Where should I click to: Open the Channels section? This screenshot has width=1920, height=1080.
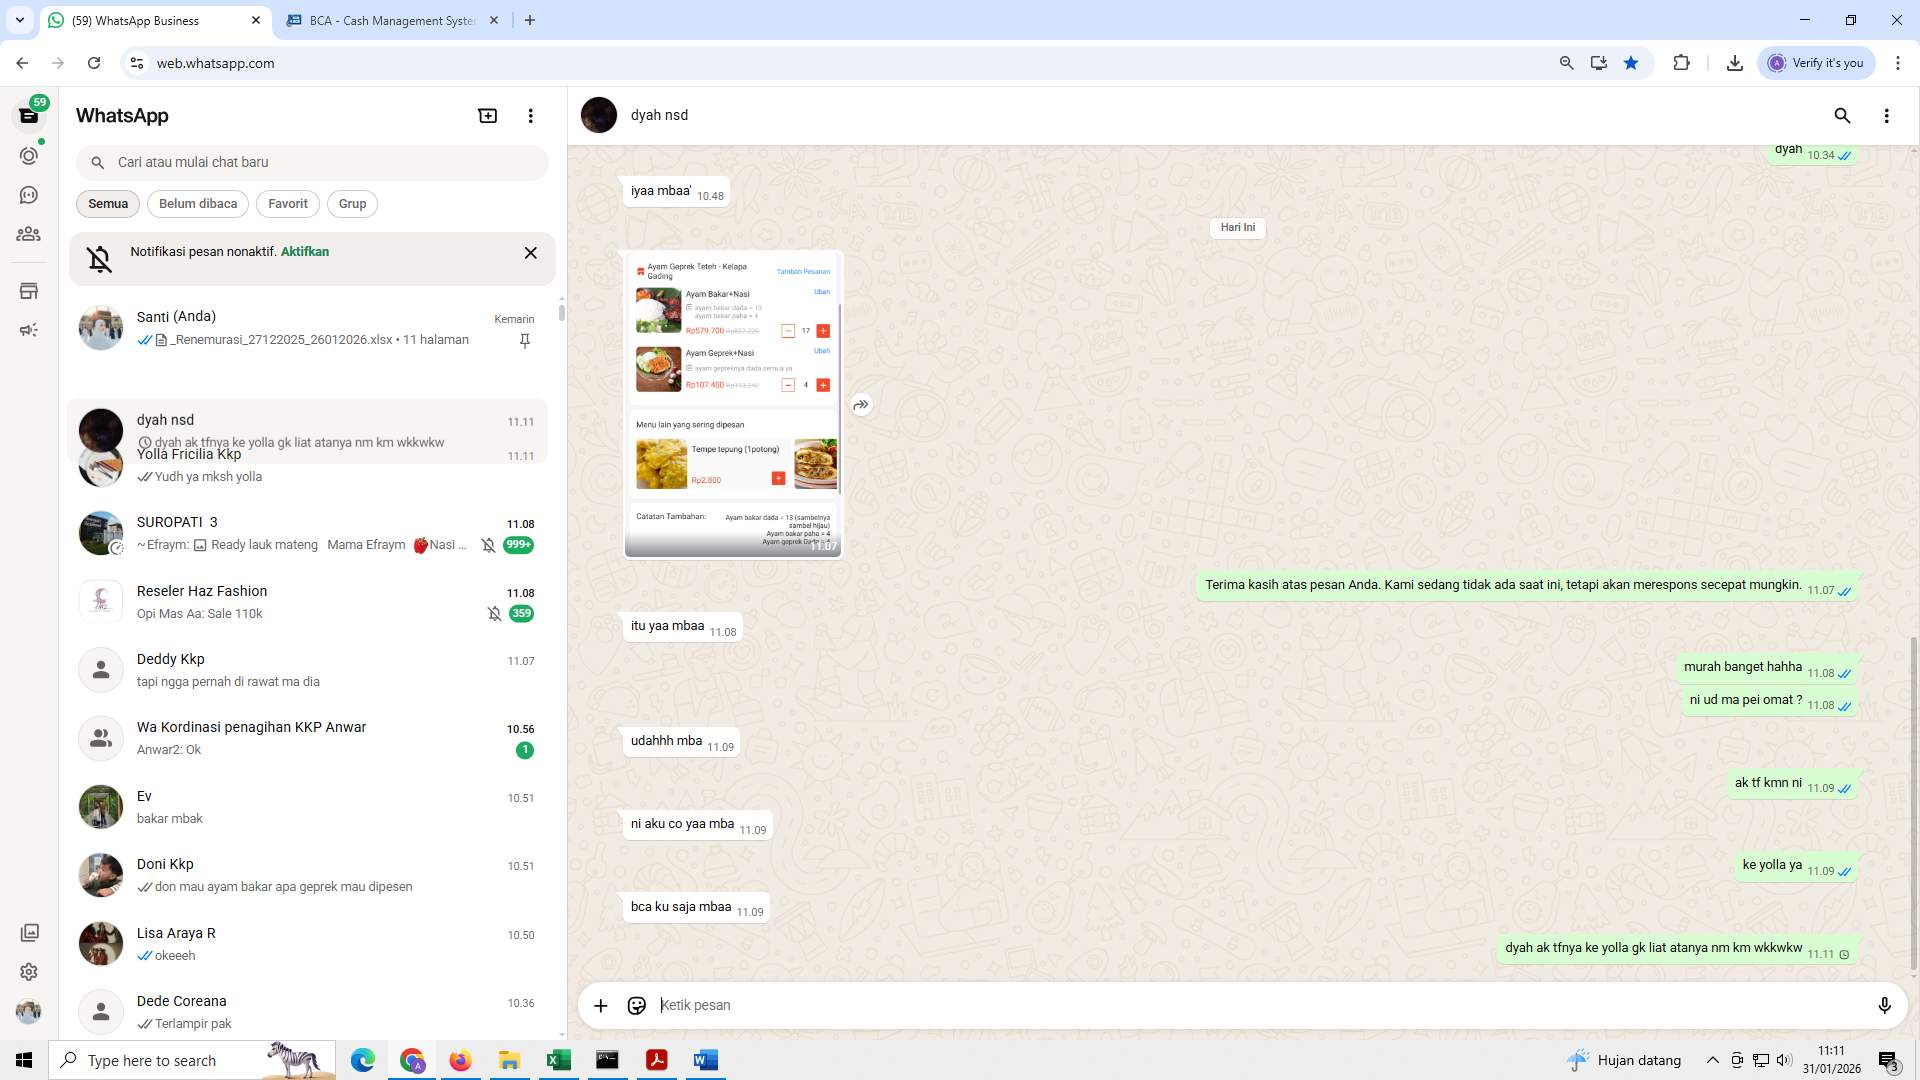(x=29, y=195)
